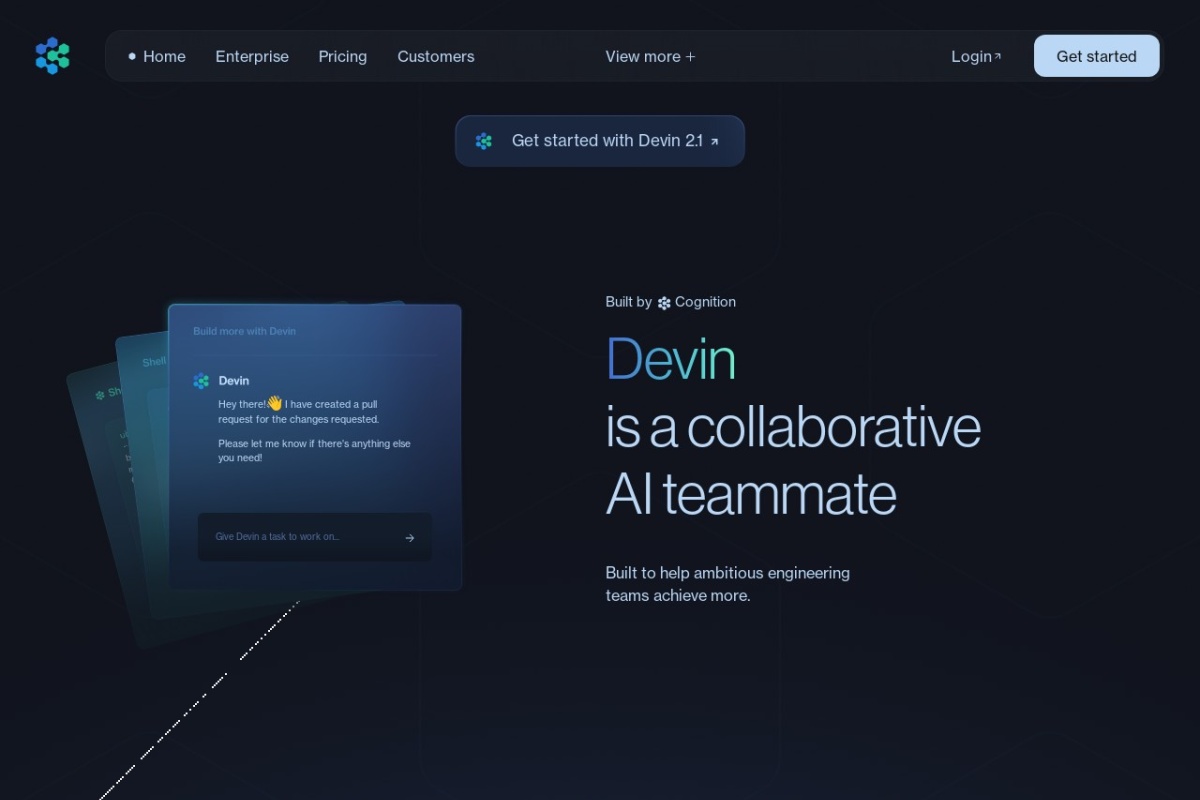Open the Login link

pyautogui.click(x=970, y=57)
